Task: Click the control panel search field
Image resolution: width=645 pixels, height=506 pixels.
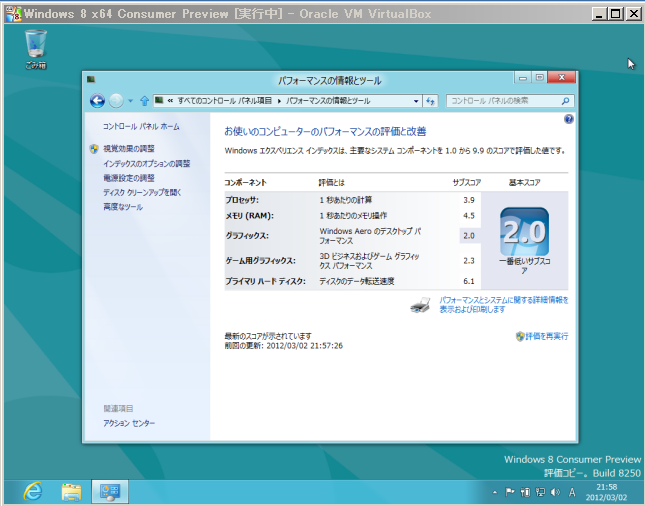Action: 505,101
